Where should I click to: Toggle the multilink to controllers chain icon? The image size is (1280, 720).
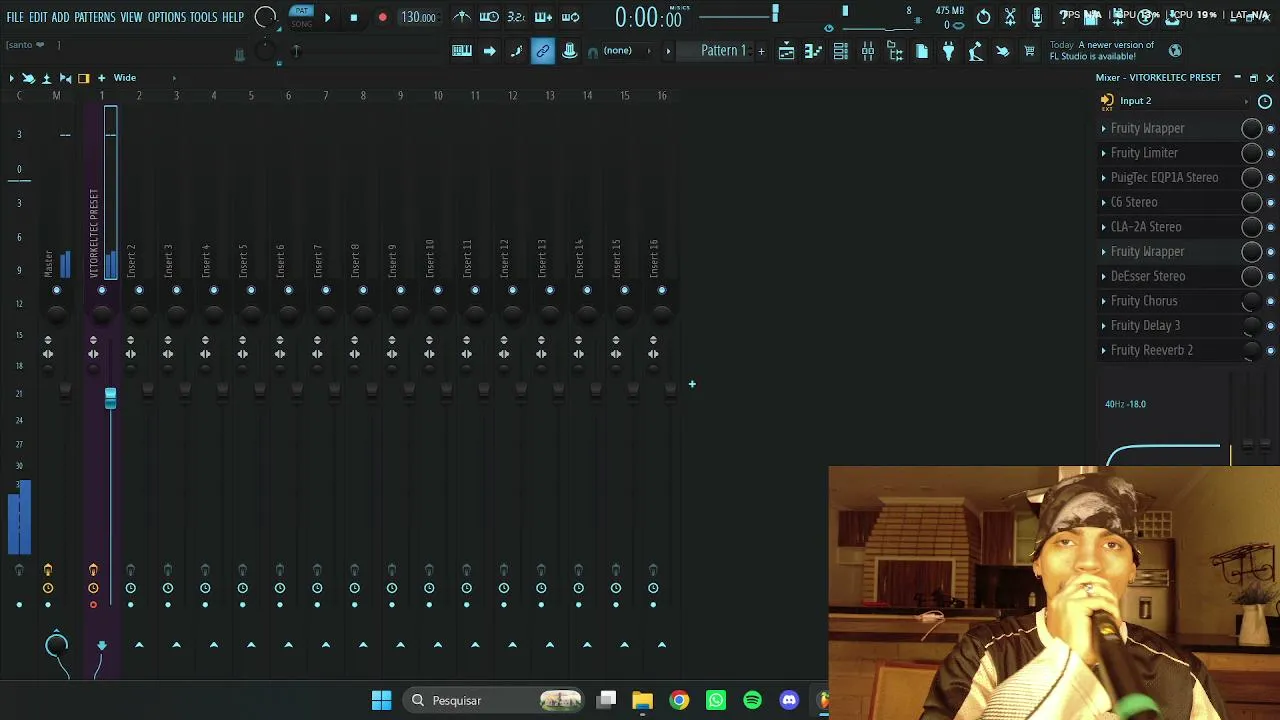pos(543,51)
